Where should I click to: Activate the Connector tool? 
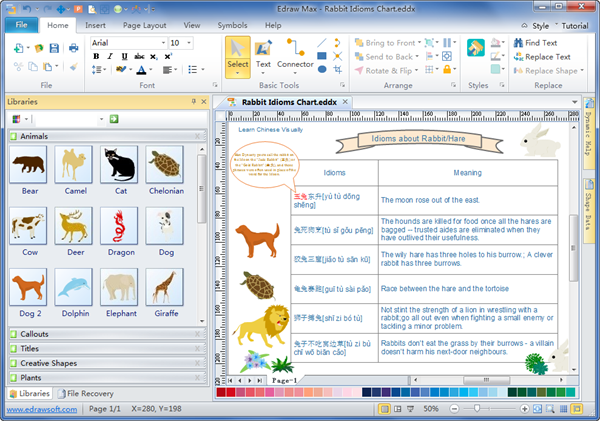click(295, 55)
